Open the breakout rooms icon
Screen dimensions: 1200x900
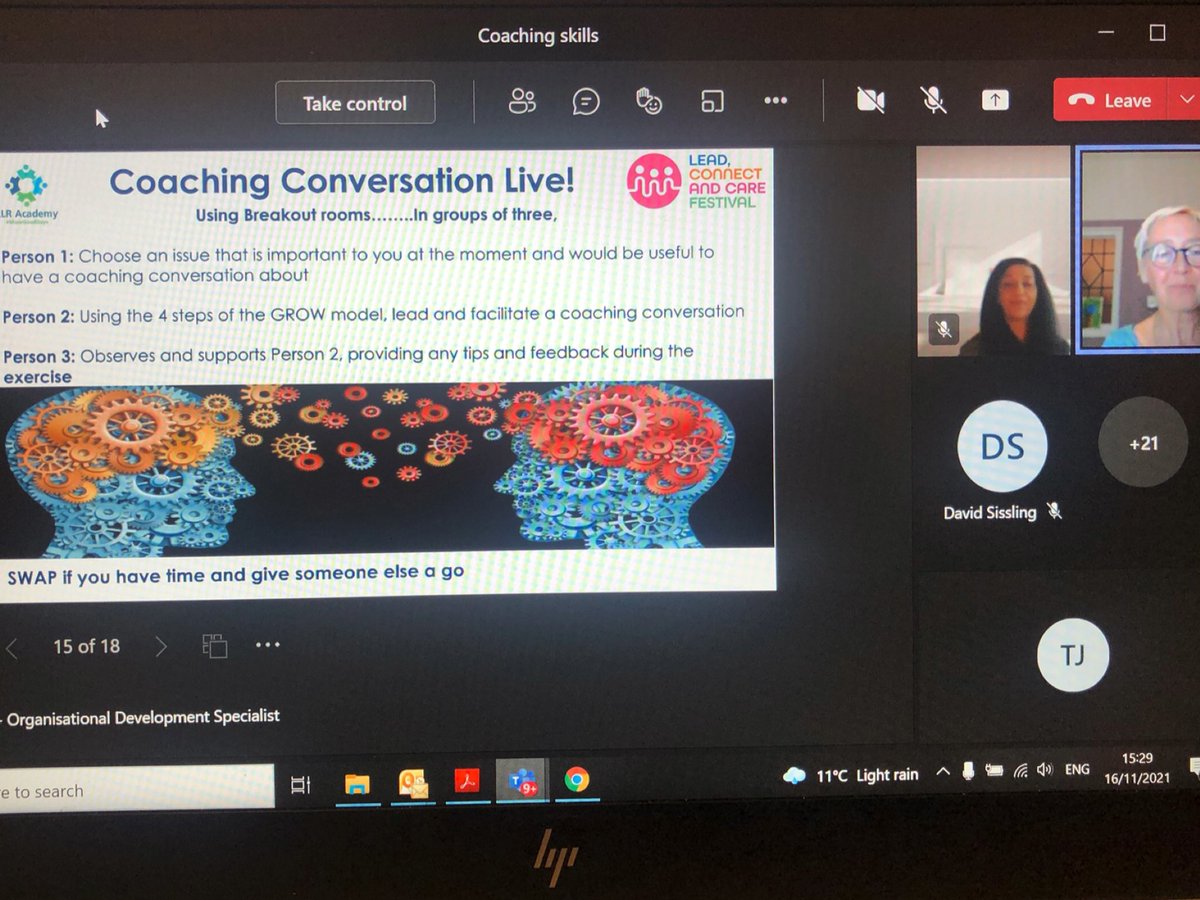coord(712,101)
